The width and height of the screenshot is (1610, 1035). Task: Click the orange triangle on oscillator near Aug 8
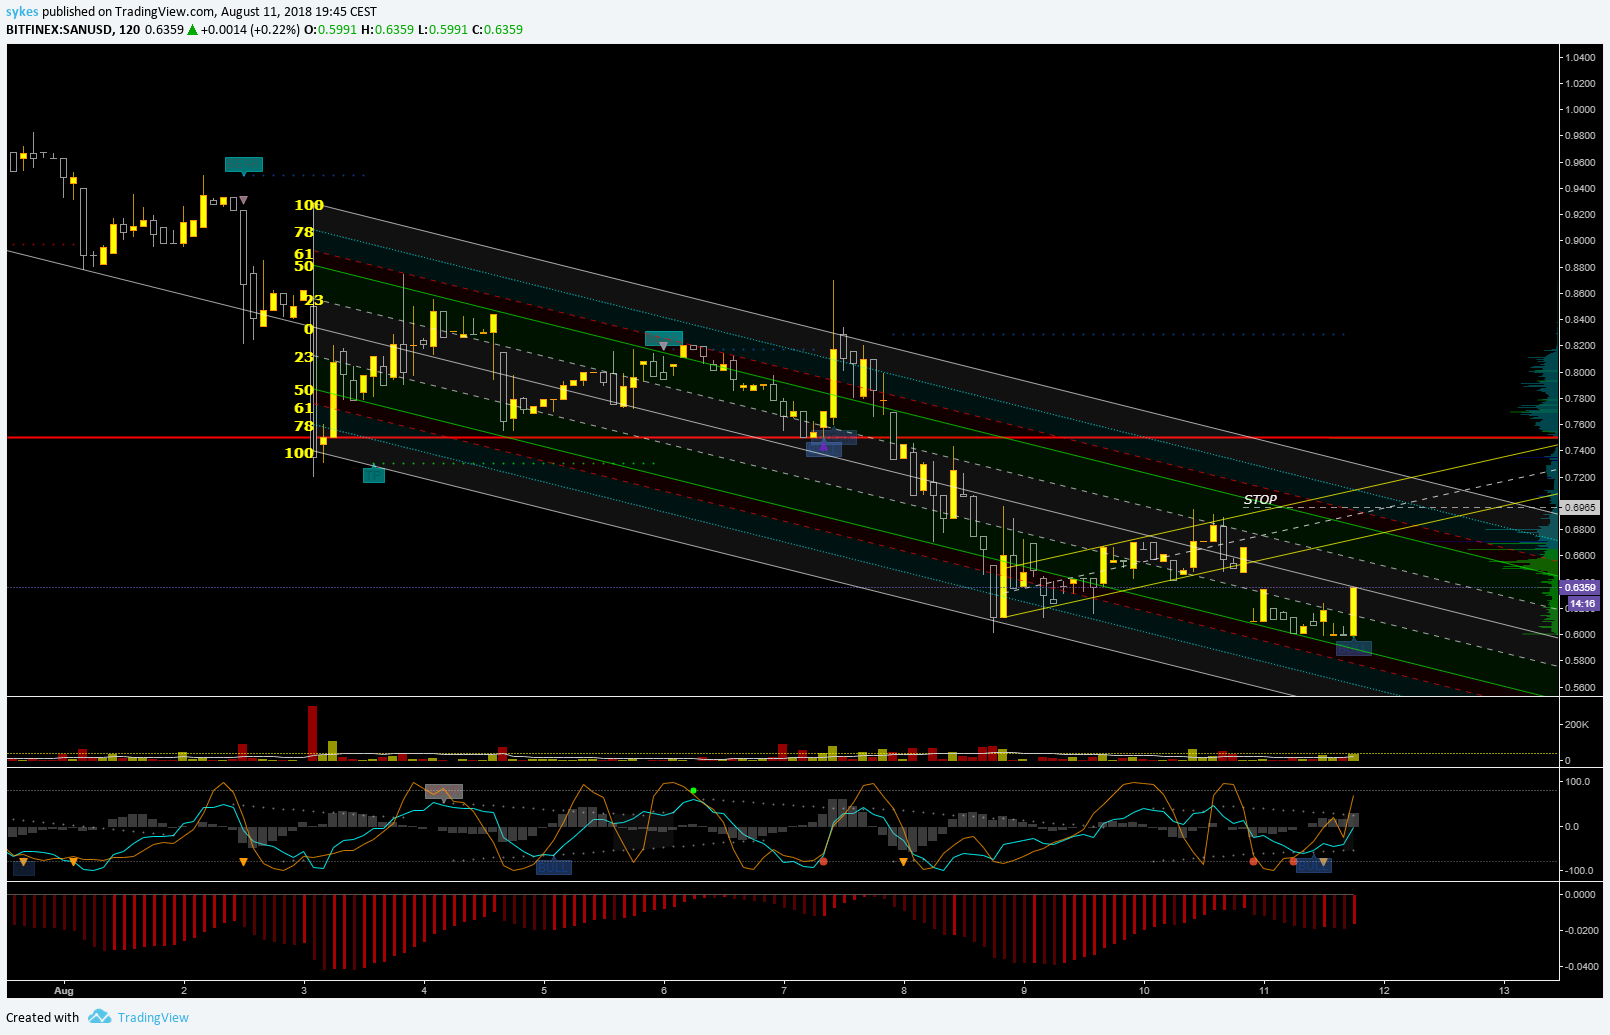[903, 862]
